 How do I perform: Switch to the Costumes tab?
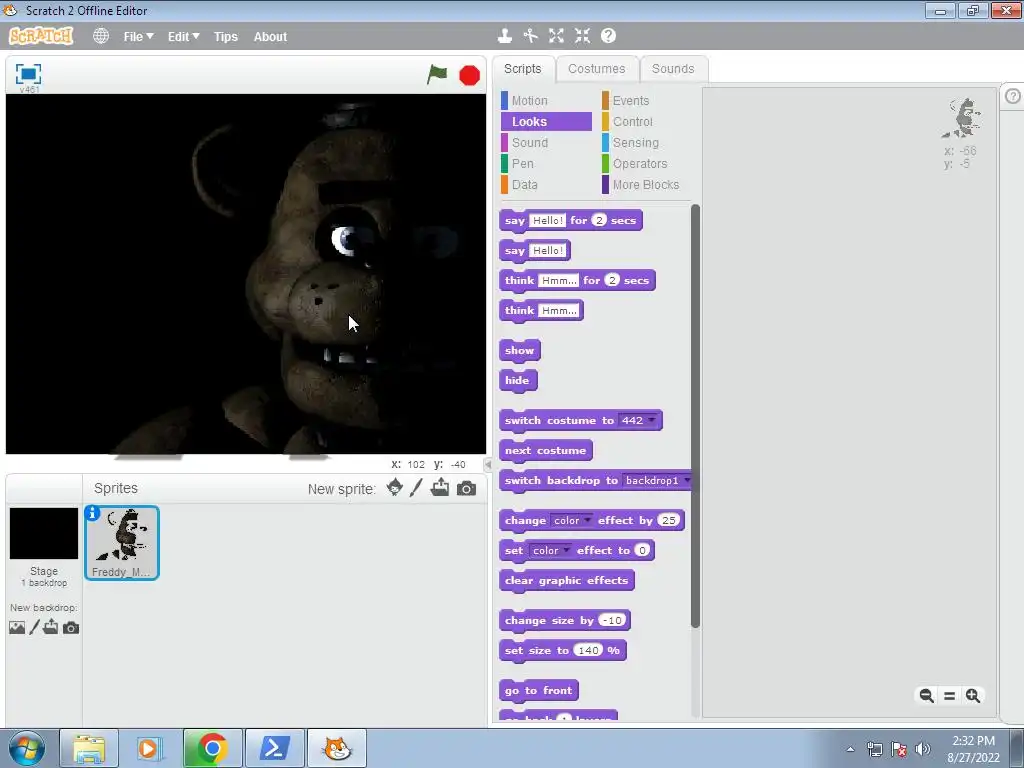596,69
